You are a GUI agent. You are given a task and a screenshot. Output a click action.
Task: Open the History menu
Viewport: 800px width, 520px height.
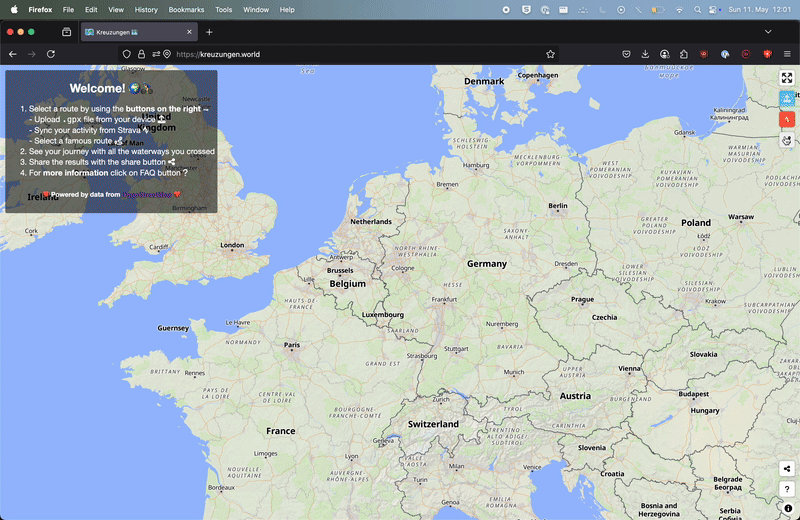tap(146, 10)
